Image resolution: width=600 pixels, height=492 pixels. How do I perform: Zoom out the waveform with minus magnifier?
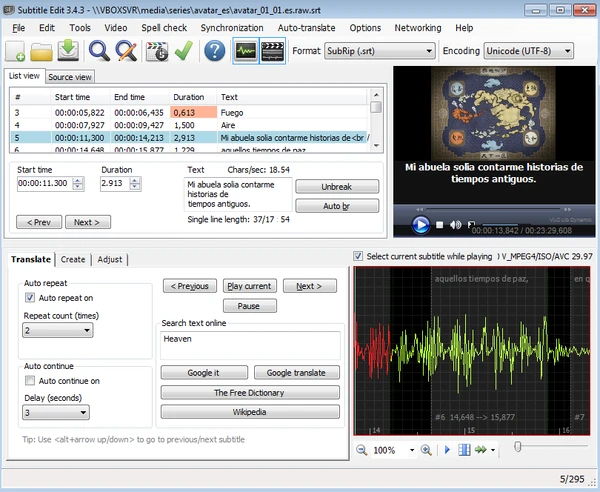click(x=362, y=450)
